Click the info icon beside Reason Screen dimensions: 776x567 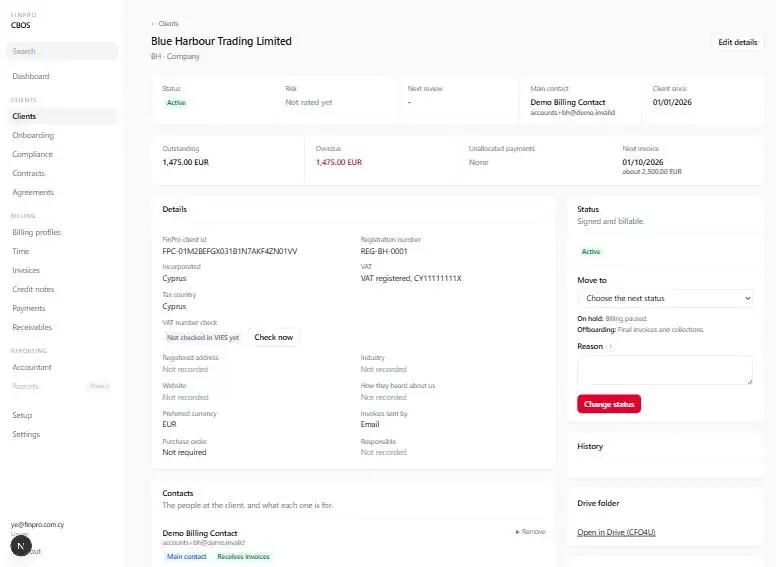(610, 346)
